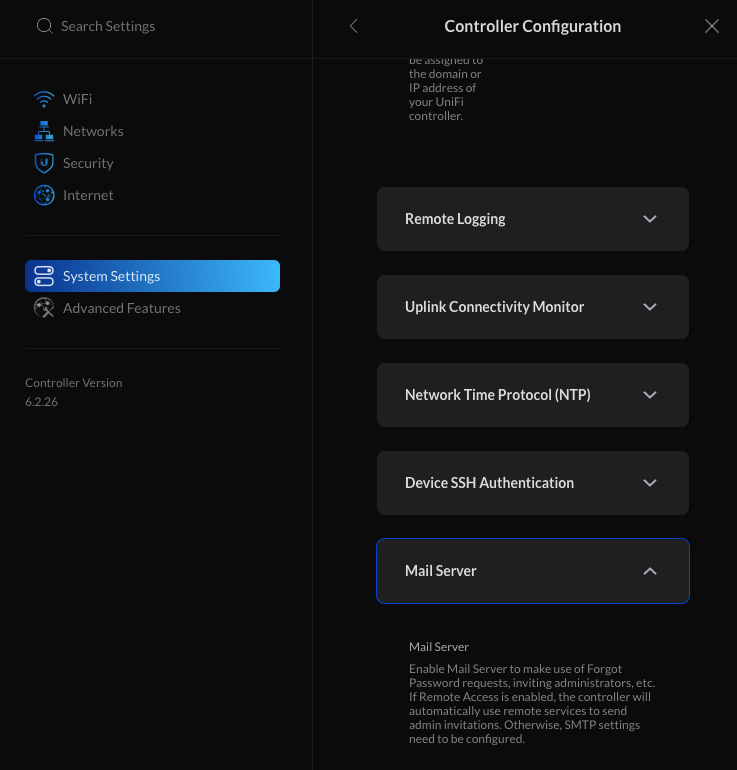Select the Security menu entry
This screenshot has height=770, width=737.
coord(88,163)
